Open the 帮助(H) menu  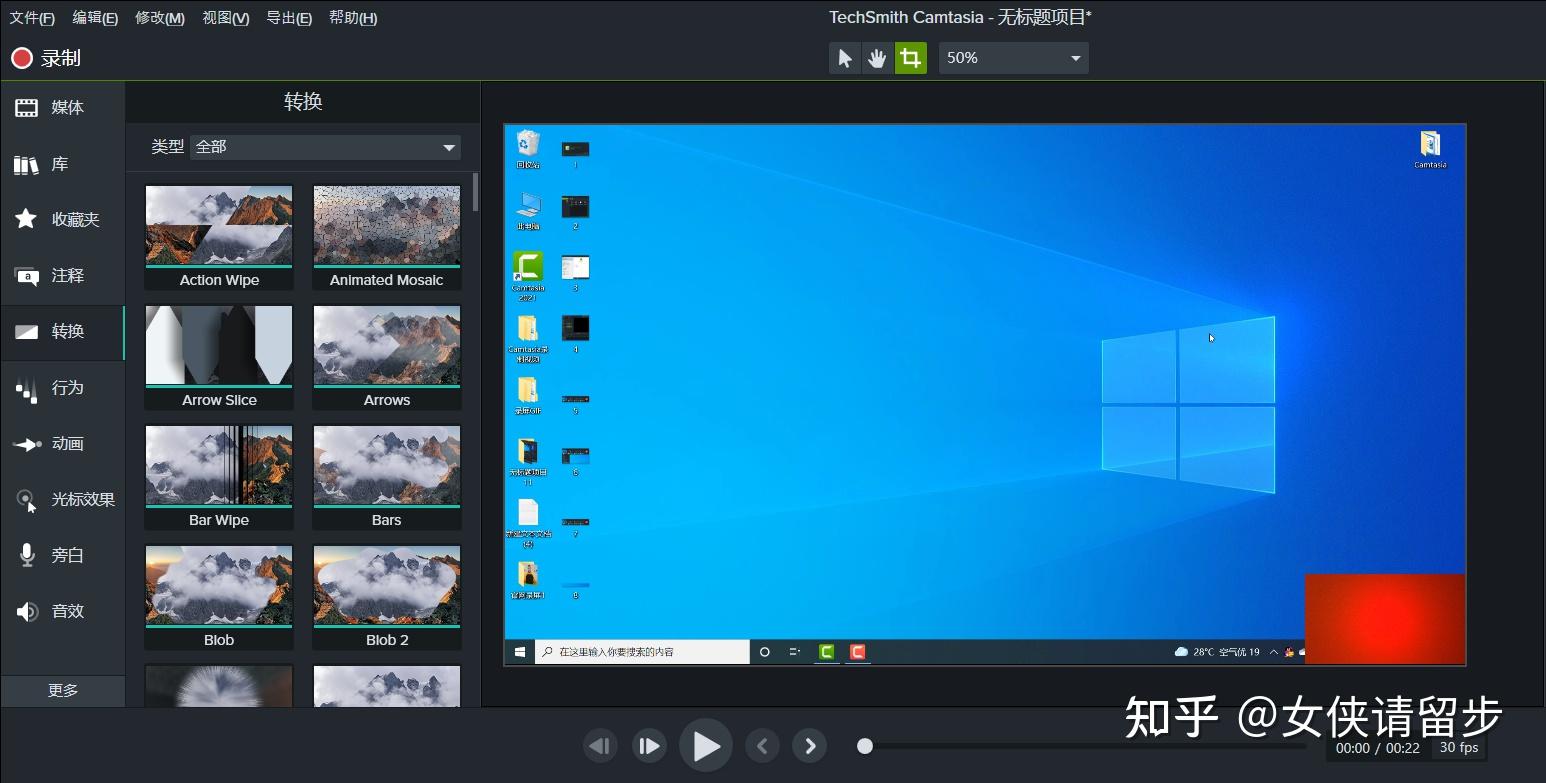pos(353,18)
